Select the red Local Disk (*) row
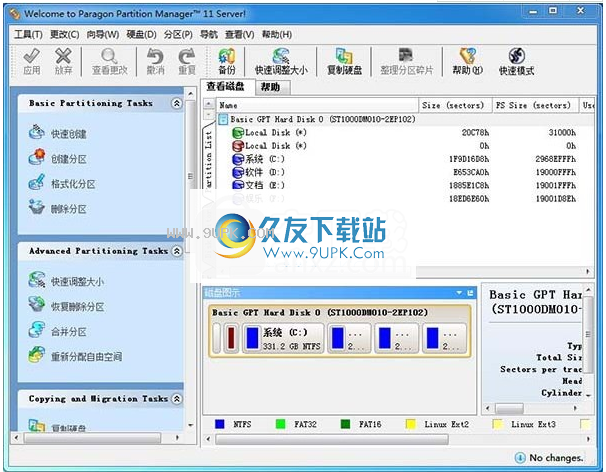The image size is (606, 472). pos(404,146)
